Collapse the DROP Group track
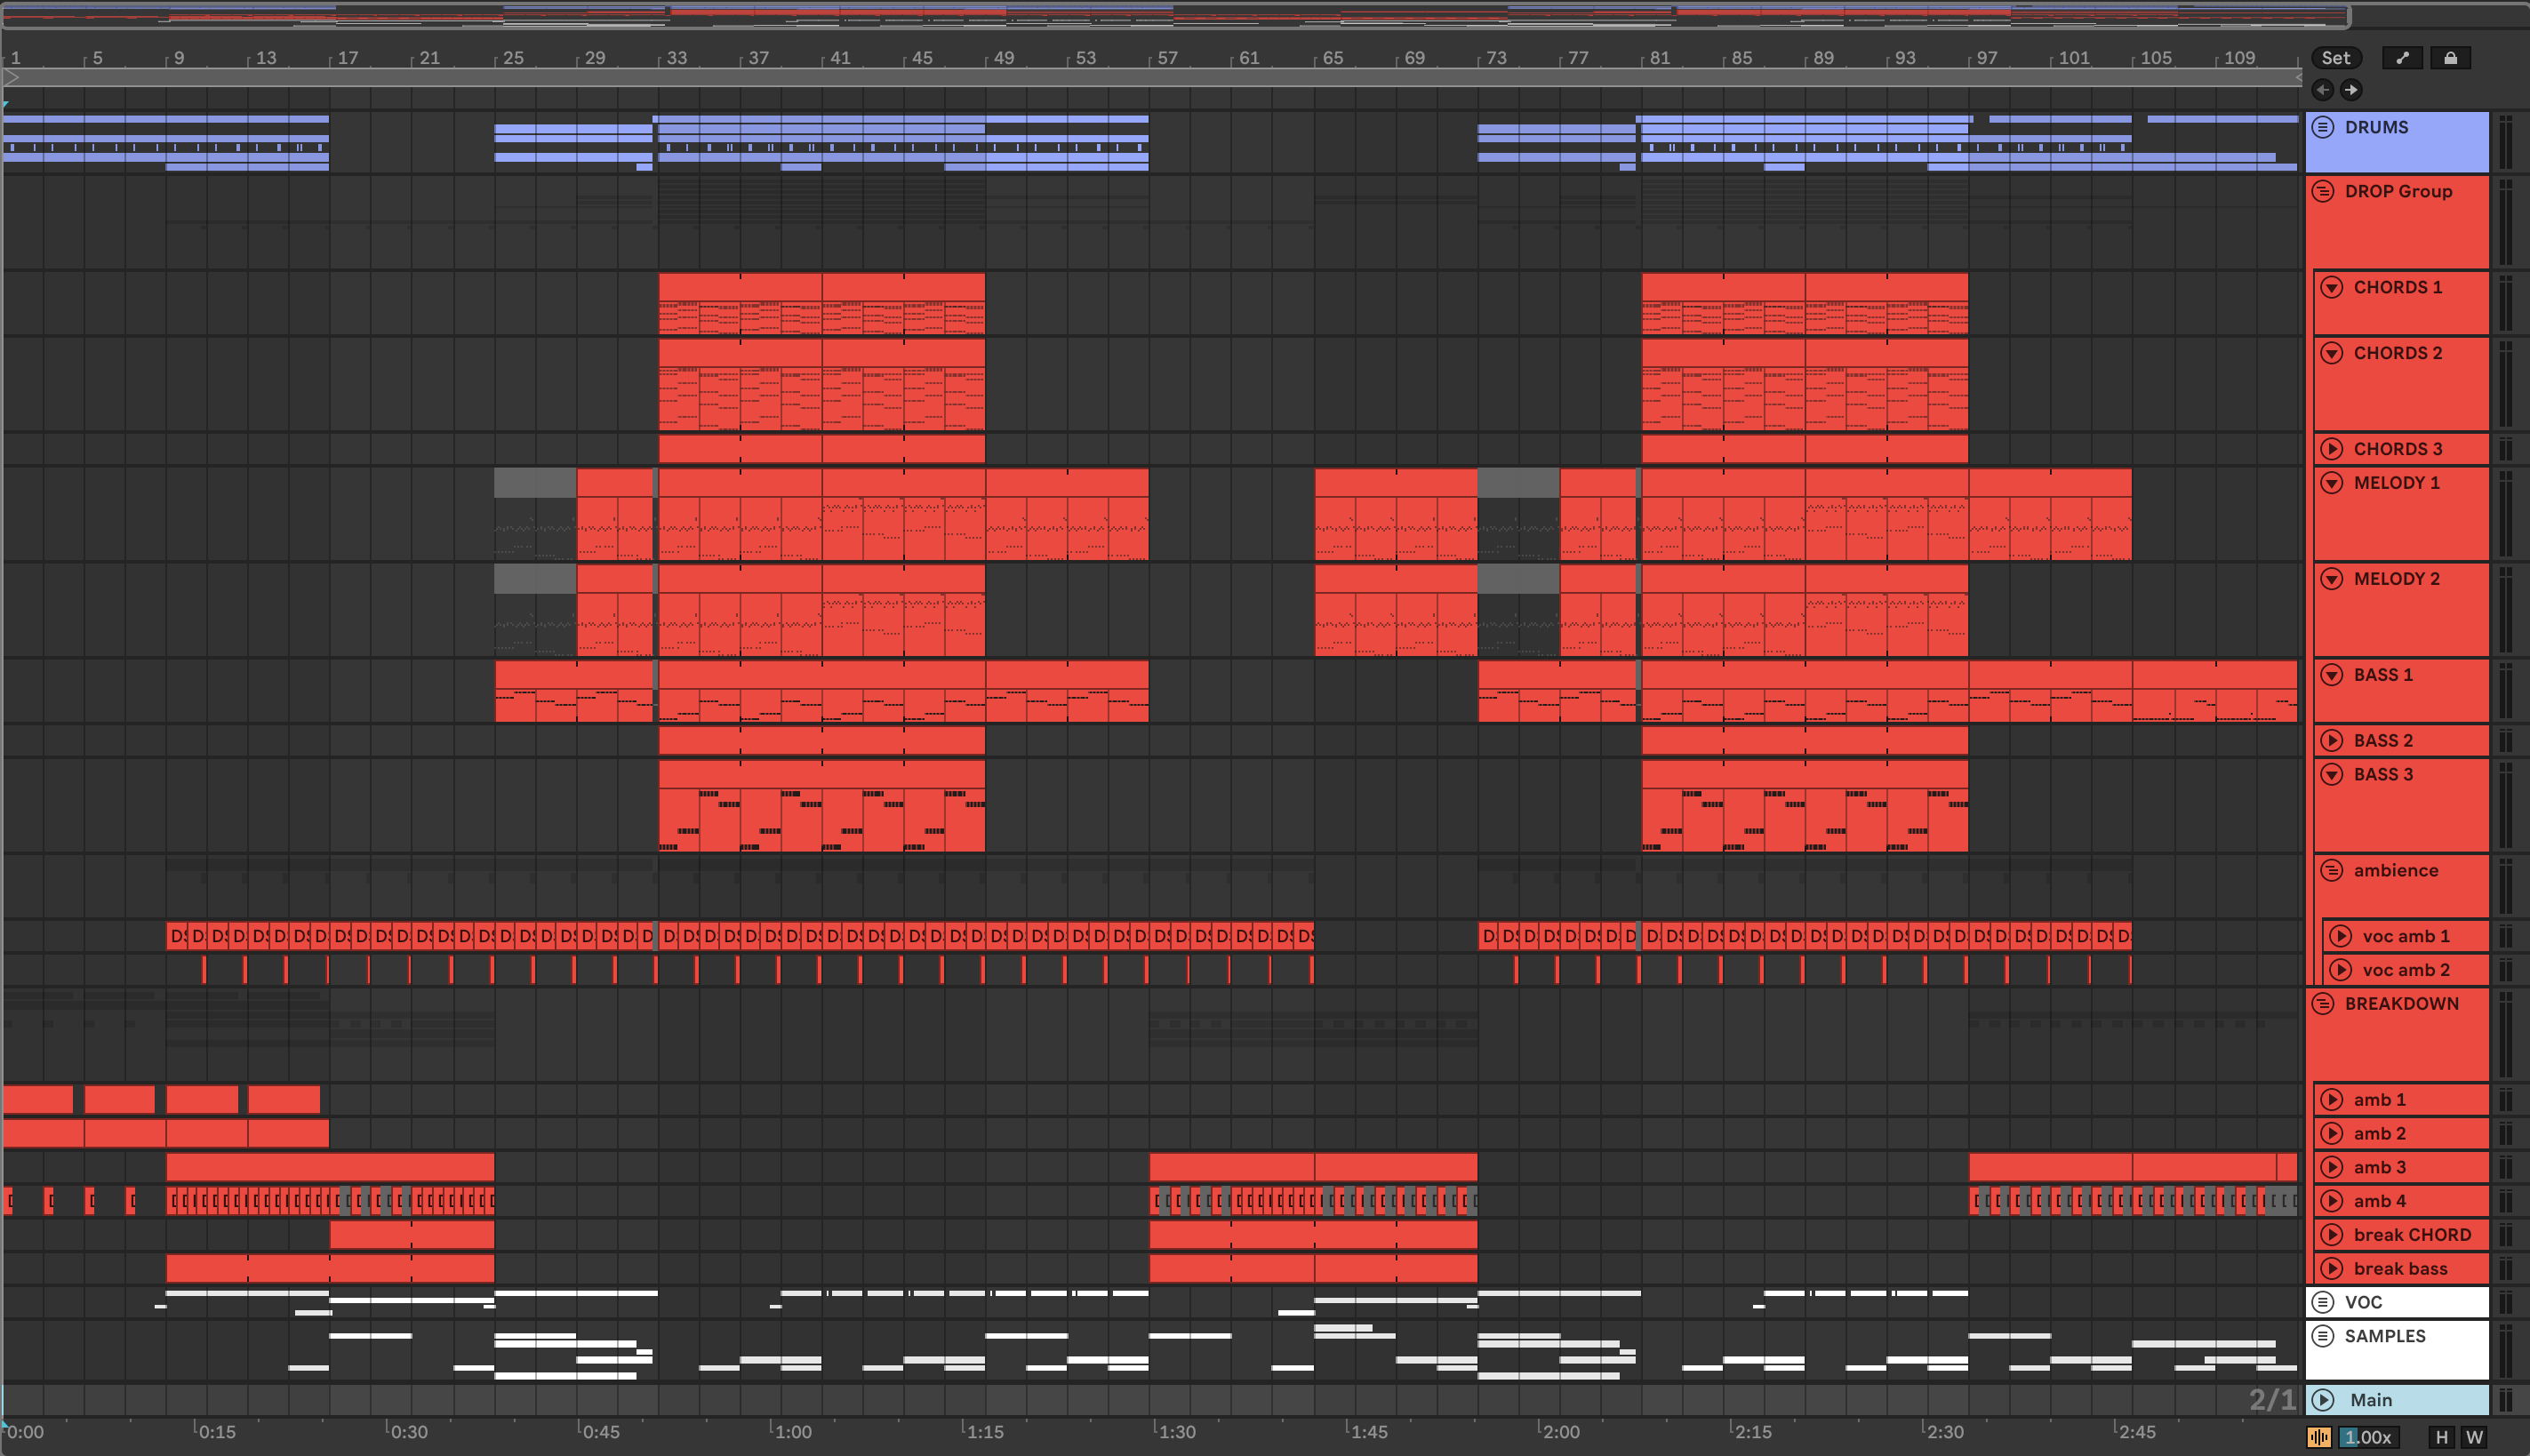 [x=2323, y=191]
